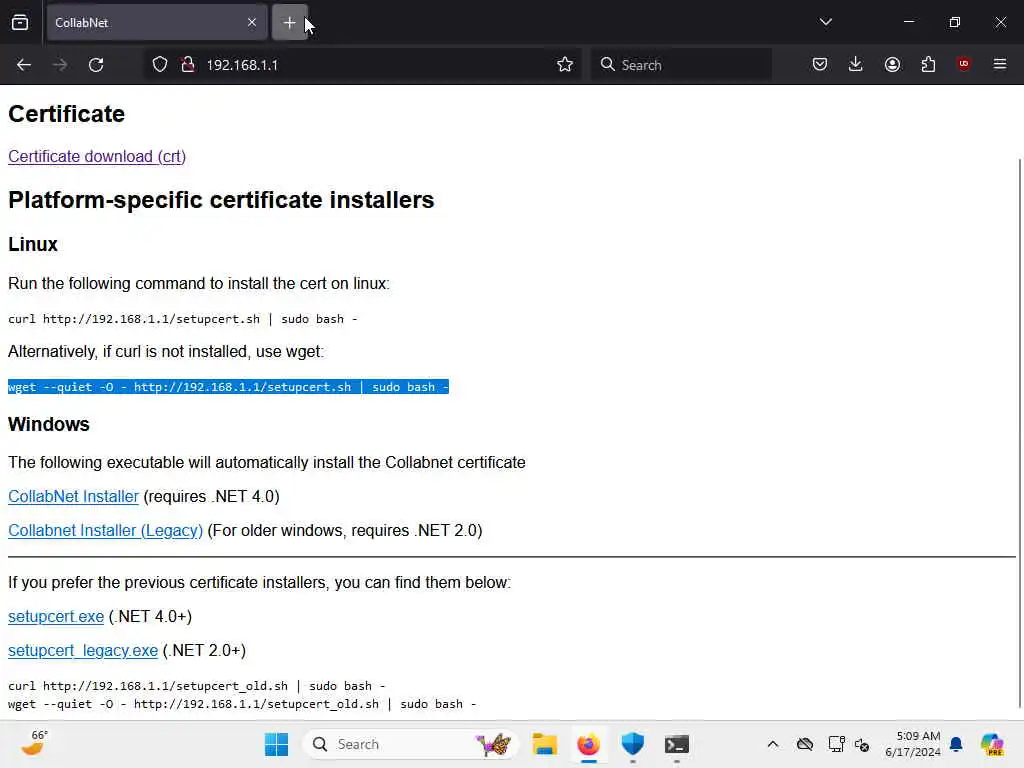Open the Windows Start menu

pyautogui.click(x=276, y=744)
